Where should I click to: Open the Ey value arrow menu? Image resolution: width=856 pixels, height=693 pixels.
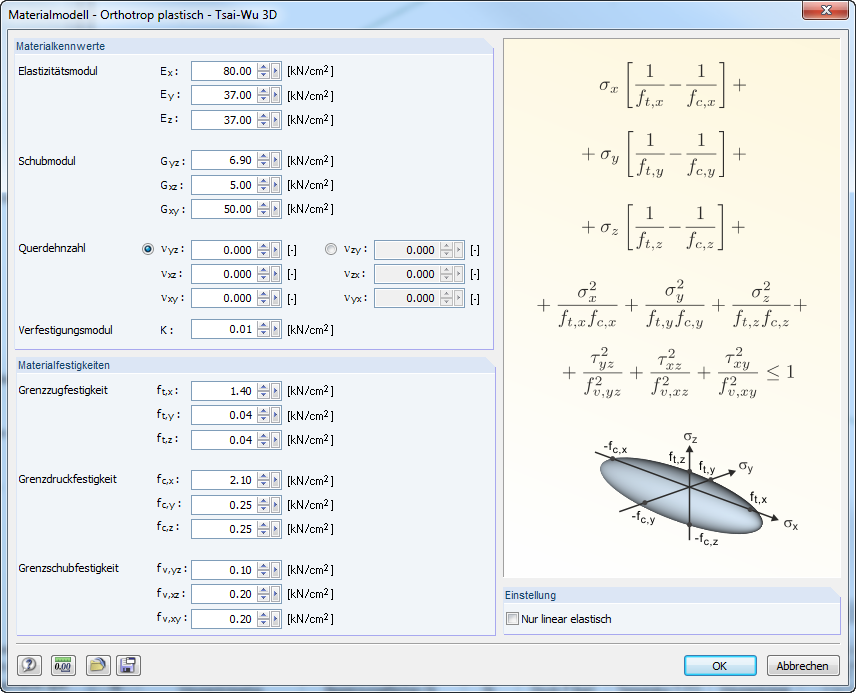coord(276,95)
